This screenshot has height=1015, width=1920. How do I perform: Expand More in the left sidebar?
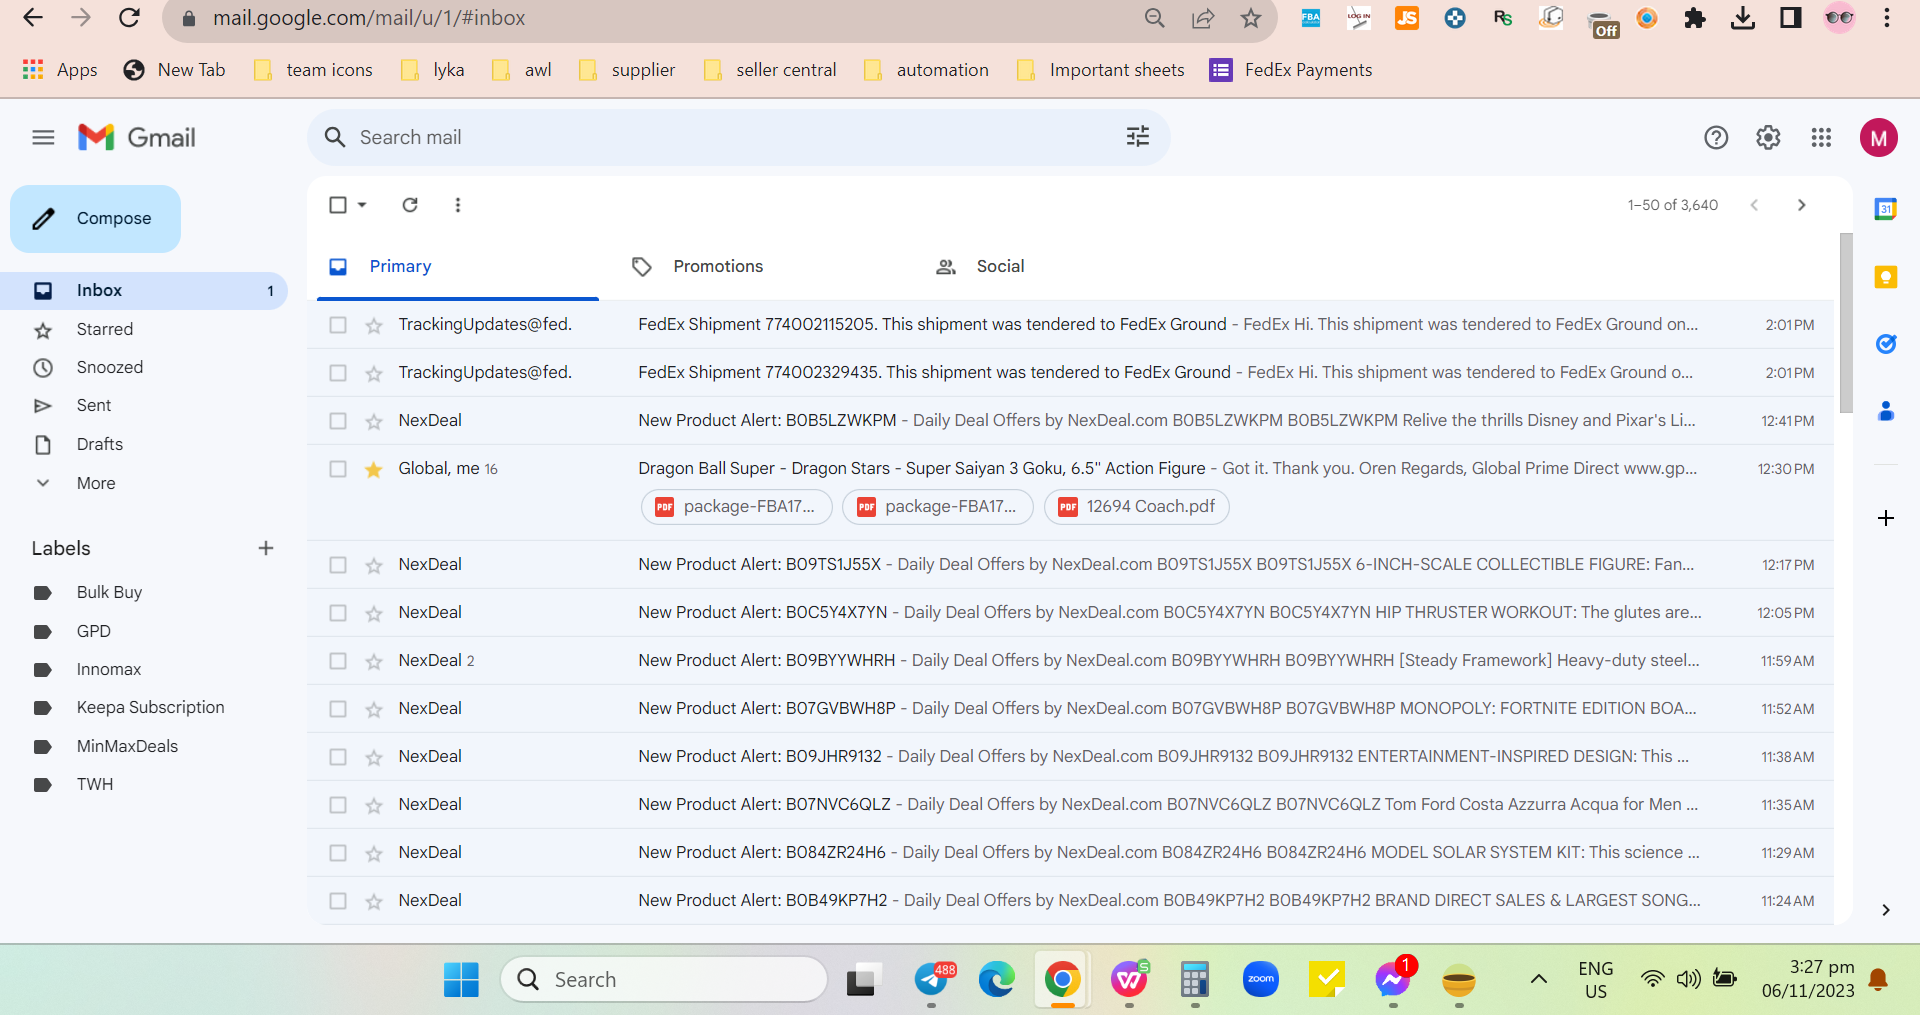tap(96, 483)
